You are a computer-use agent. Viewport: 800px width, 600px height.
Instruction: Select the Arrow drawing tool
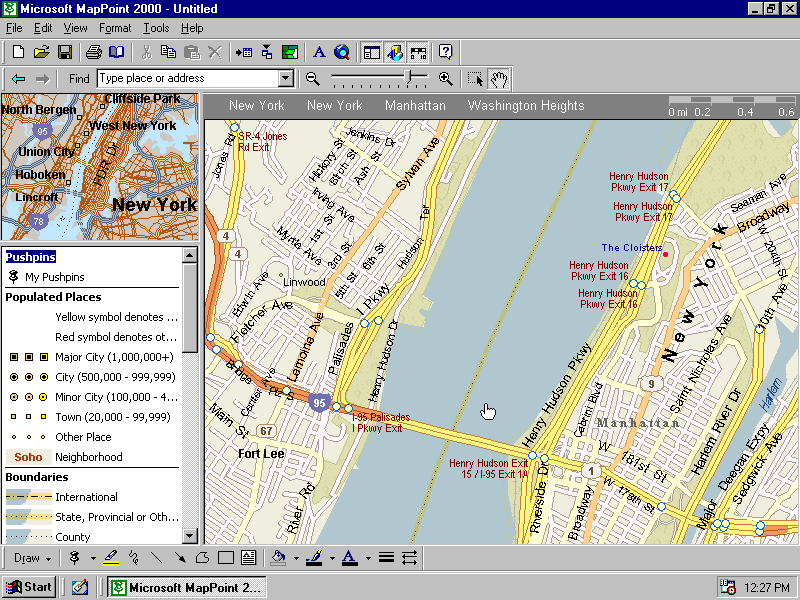coord(180,558)
